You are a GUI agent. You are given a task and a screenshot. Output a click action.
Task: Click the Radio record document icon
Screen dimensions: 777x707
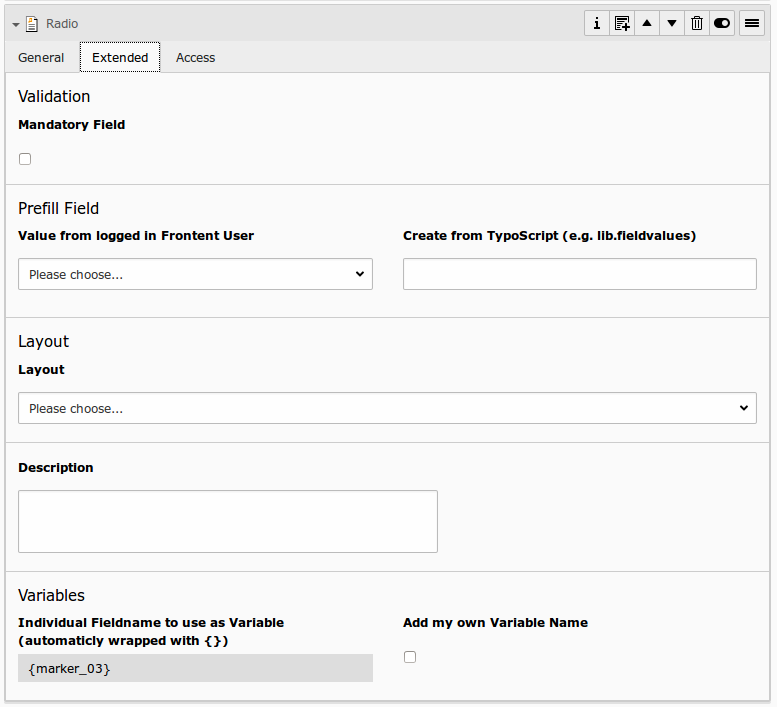[x=32, y=23]
